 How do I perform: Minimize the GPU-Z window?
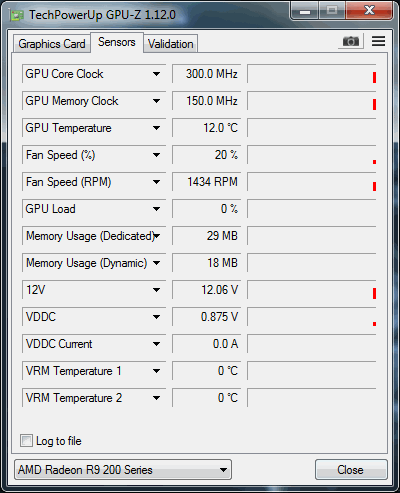click(305, 11)
